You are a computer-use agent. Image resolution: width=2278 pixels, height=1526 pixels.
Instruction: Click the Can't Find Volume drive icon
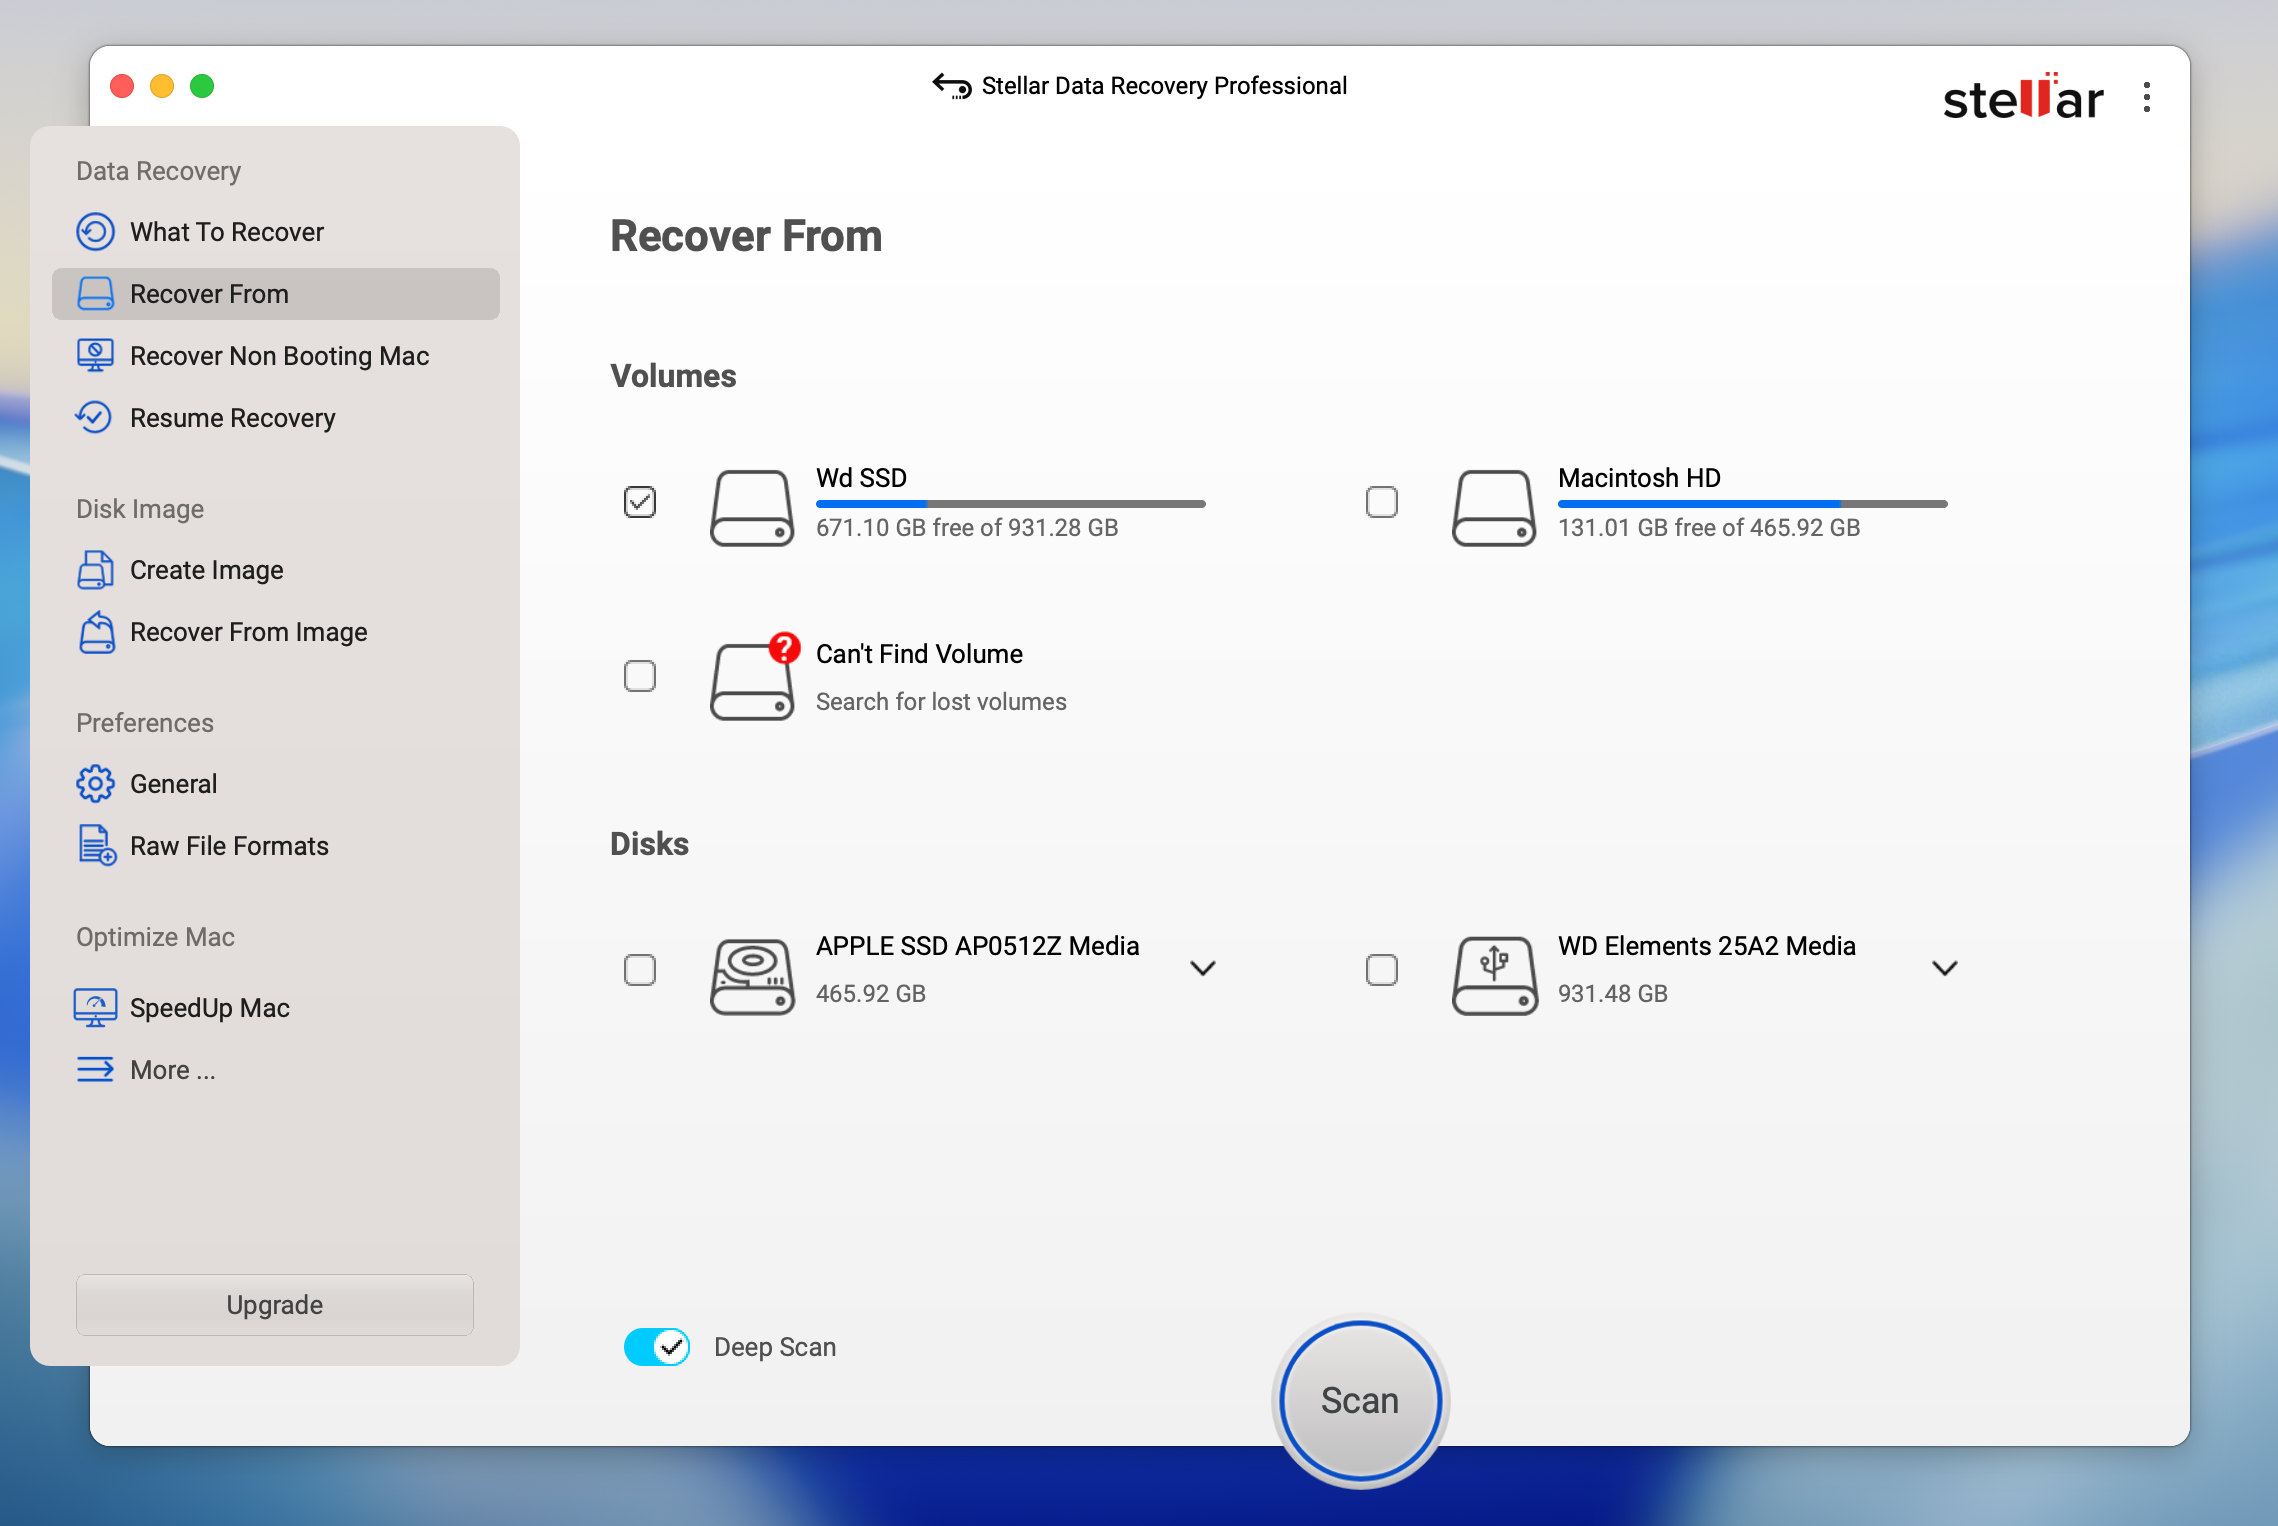pos(752,680)
